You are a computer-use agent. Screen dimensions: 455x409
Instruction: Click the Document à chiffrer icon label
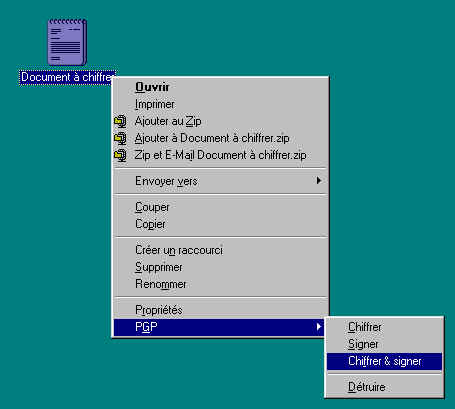point(66,77)
